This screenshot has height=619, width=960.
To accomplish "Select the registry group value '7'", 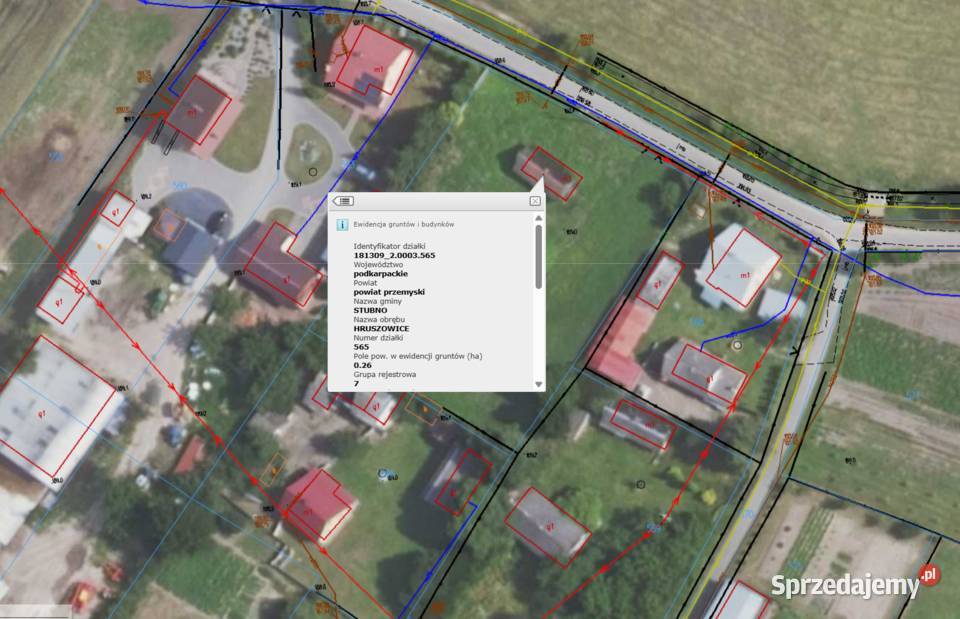I will 356,383.
